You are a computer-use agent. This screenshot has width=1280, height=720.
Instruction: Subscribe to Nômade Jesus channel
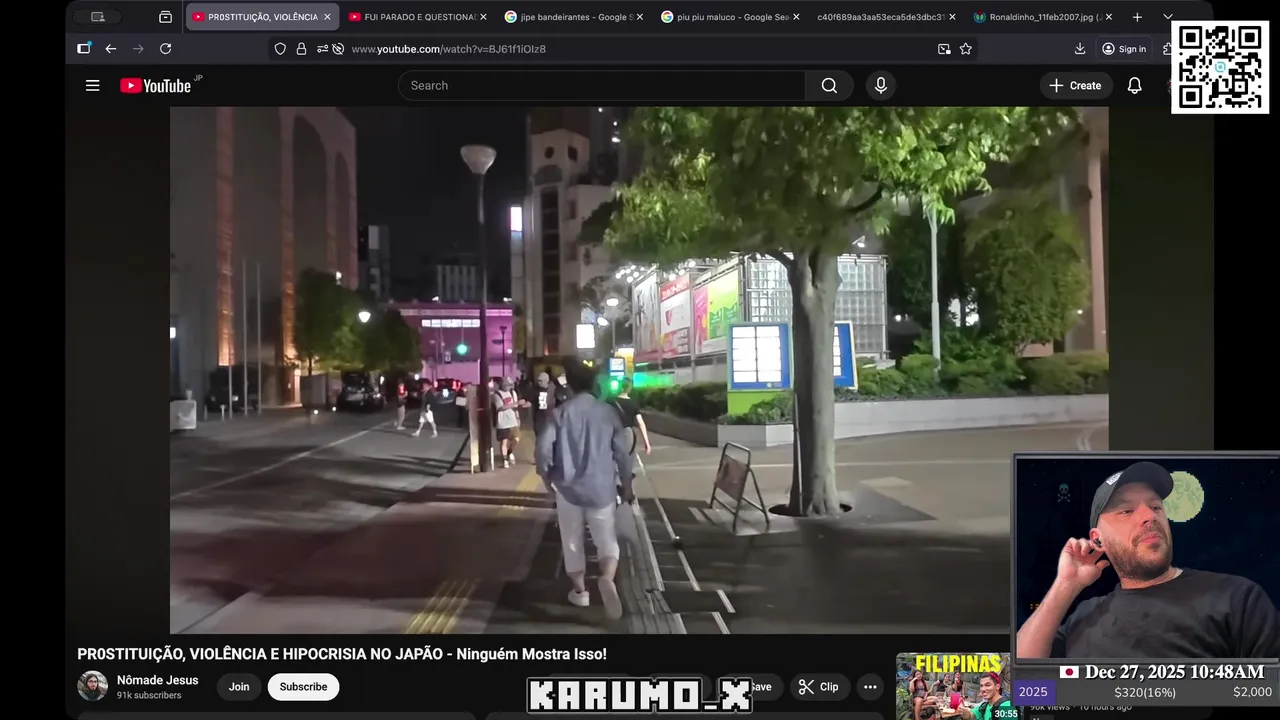(303, 687)
